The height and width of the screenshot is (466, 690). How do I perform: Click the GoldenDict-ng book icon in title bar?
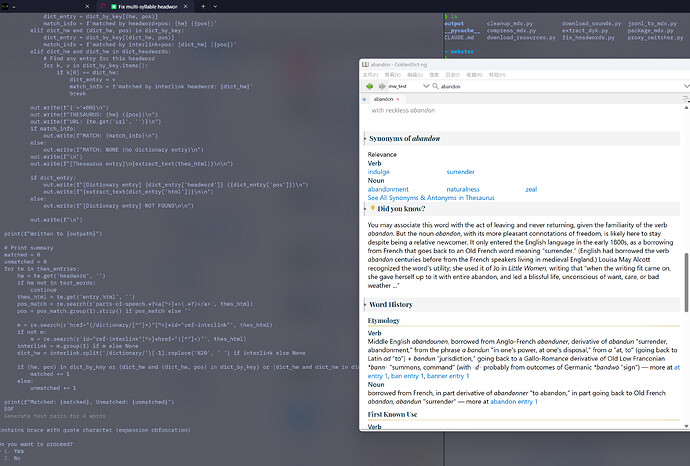(365, 64)
